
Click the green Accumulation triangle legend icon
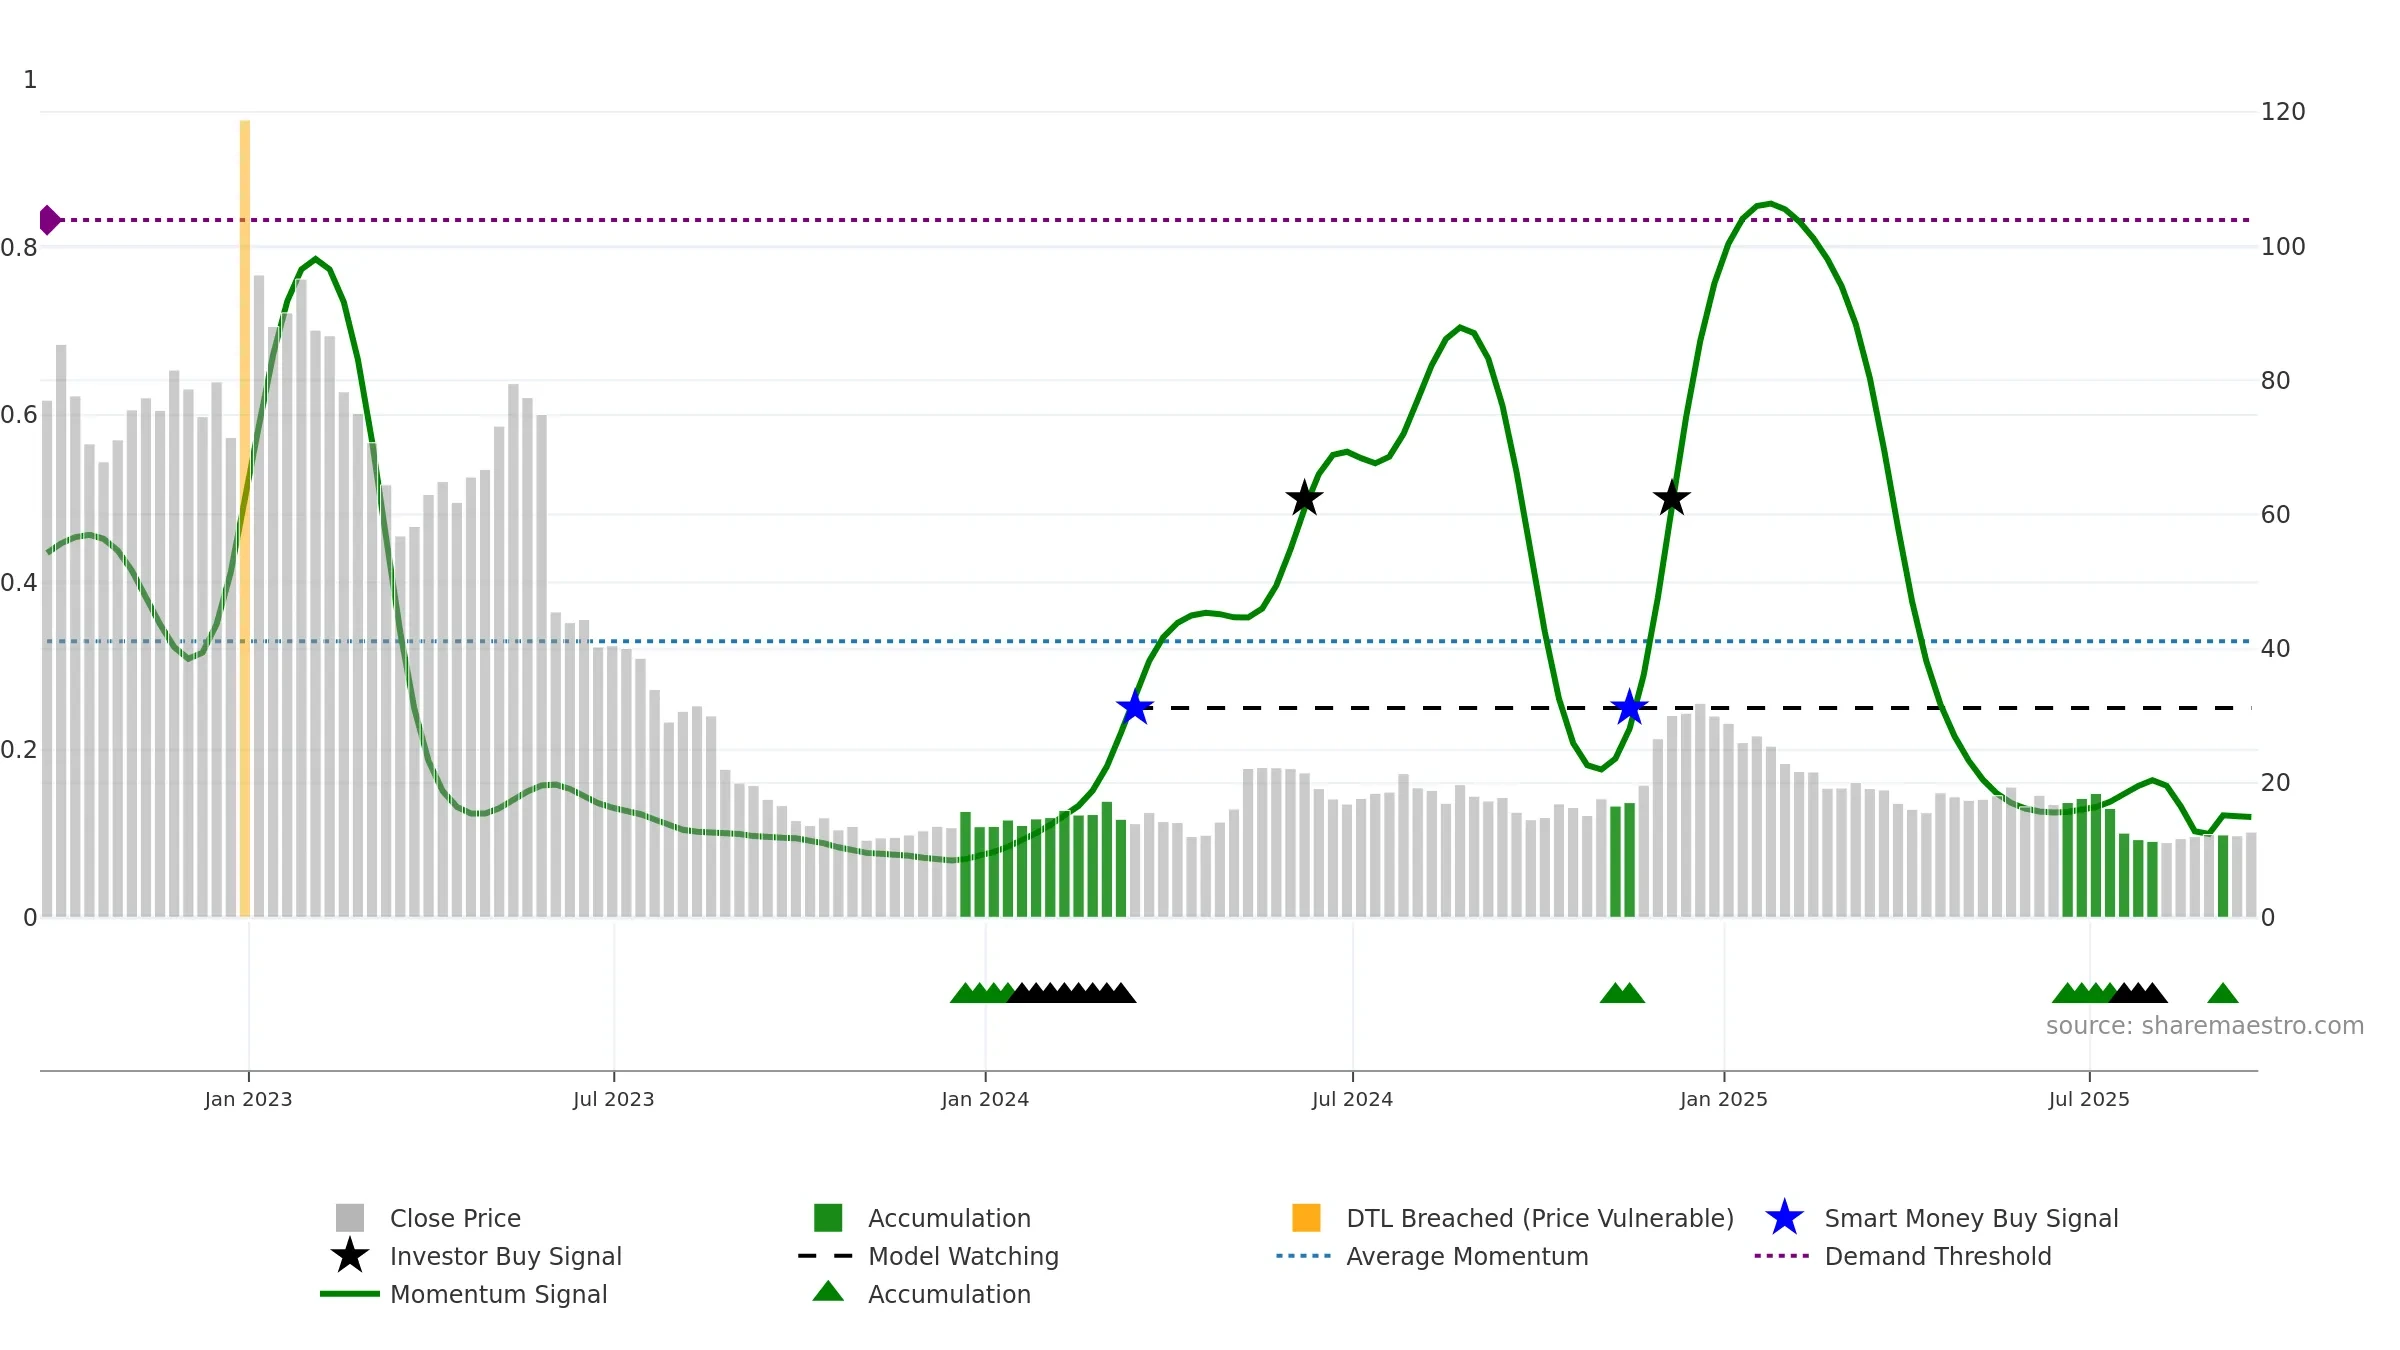click(x=828, y=1292)
